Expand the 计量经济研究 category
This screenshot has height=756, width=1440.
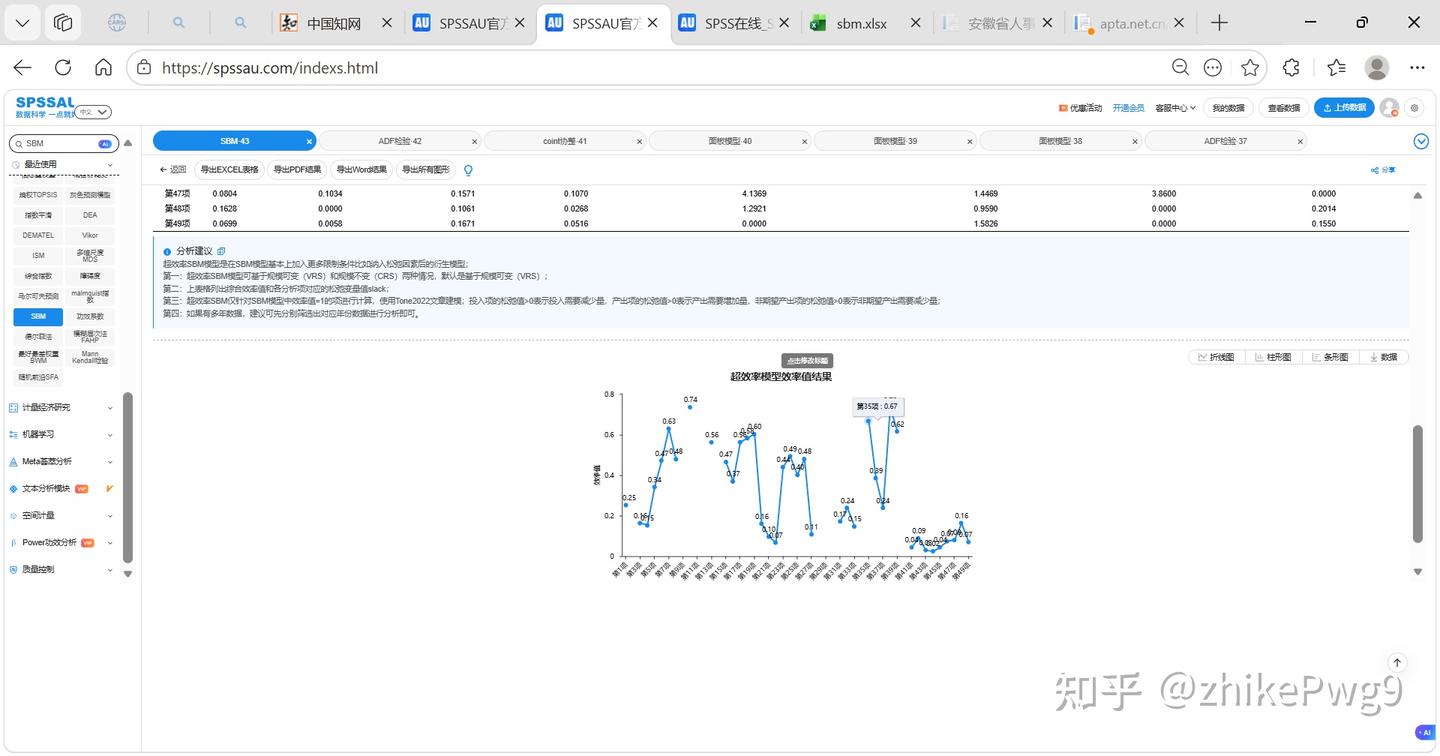click(62, 407)
